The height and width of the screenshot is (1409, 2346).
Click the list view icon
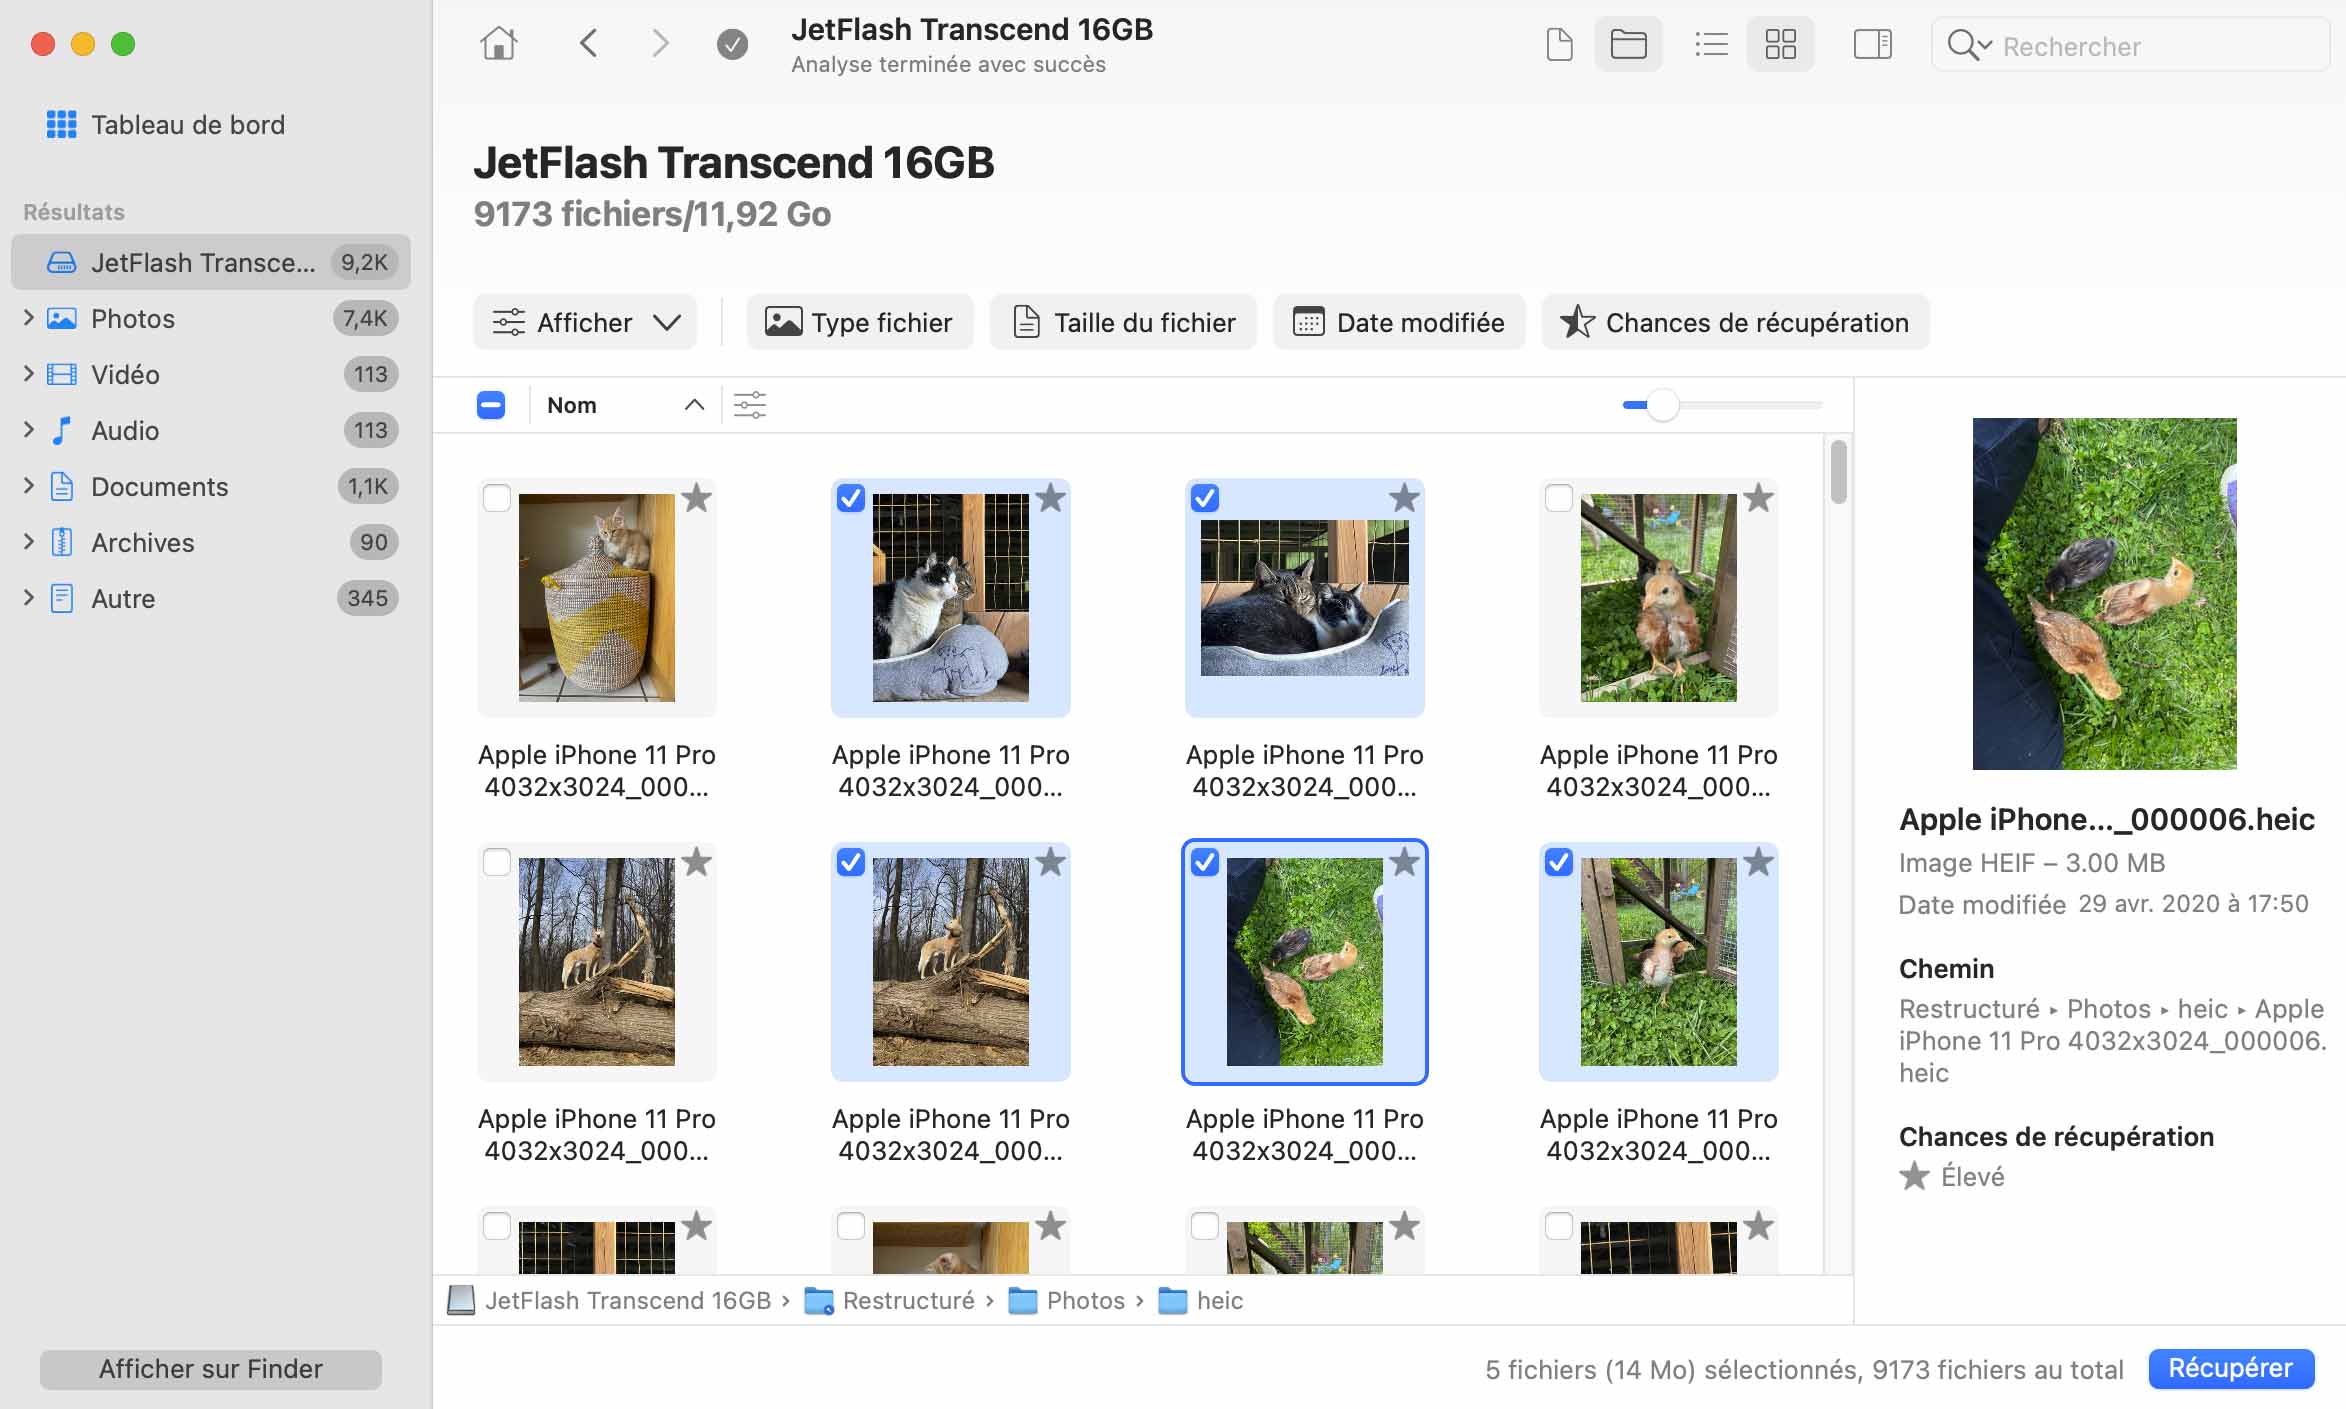[x=1713, y=45]
